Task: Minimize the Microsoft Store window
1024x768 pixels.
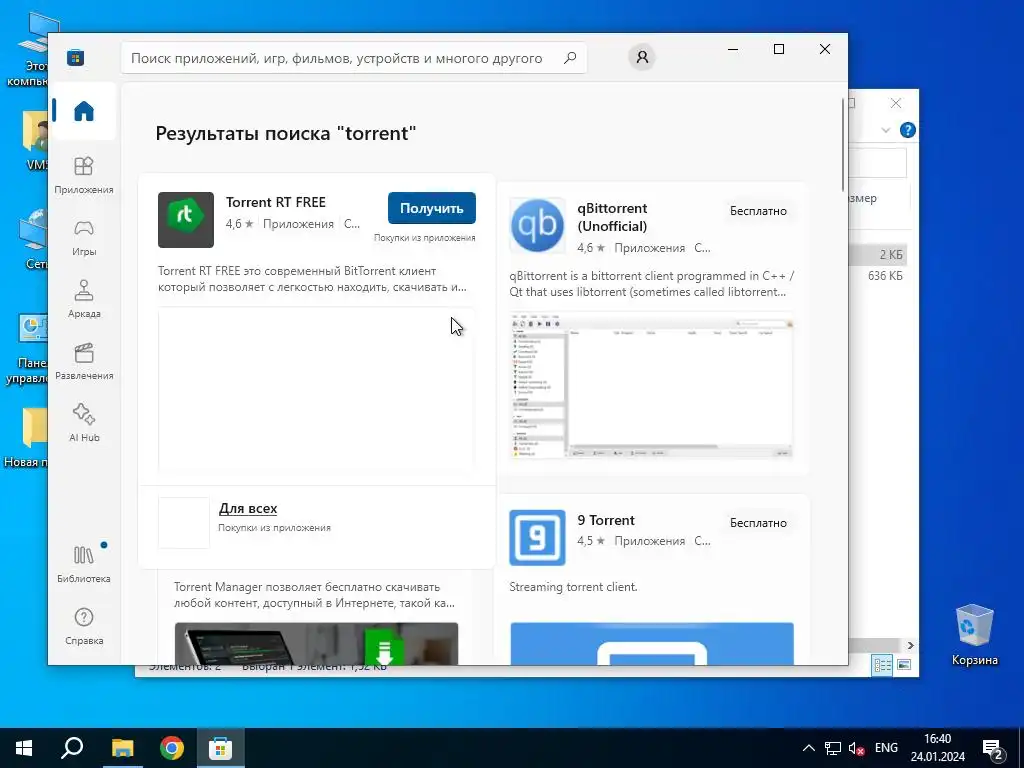Action: point(733,49)
